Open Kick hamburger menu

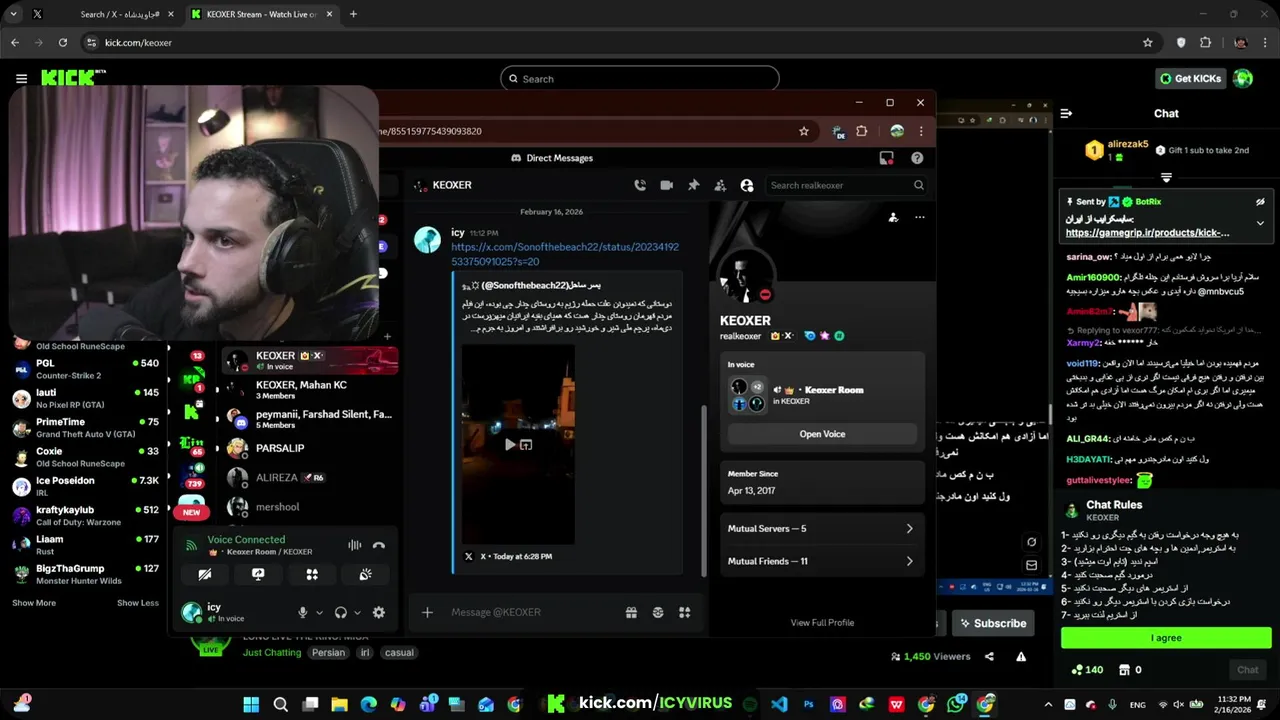point(21,78)
